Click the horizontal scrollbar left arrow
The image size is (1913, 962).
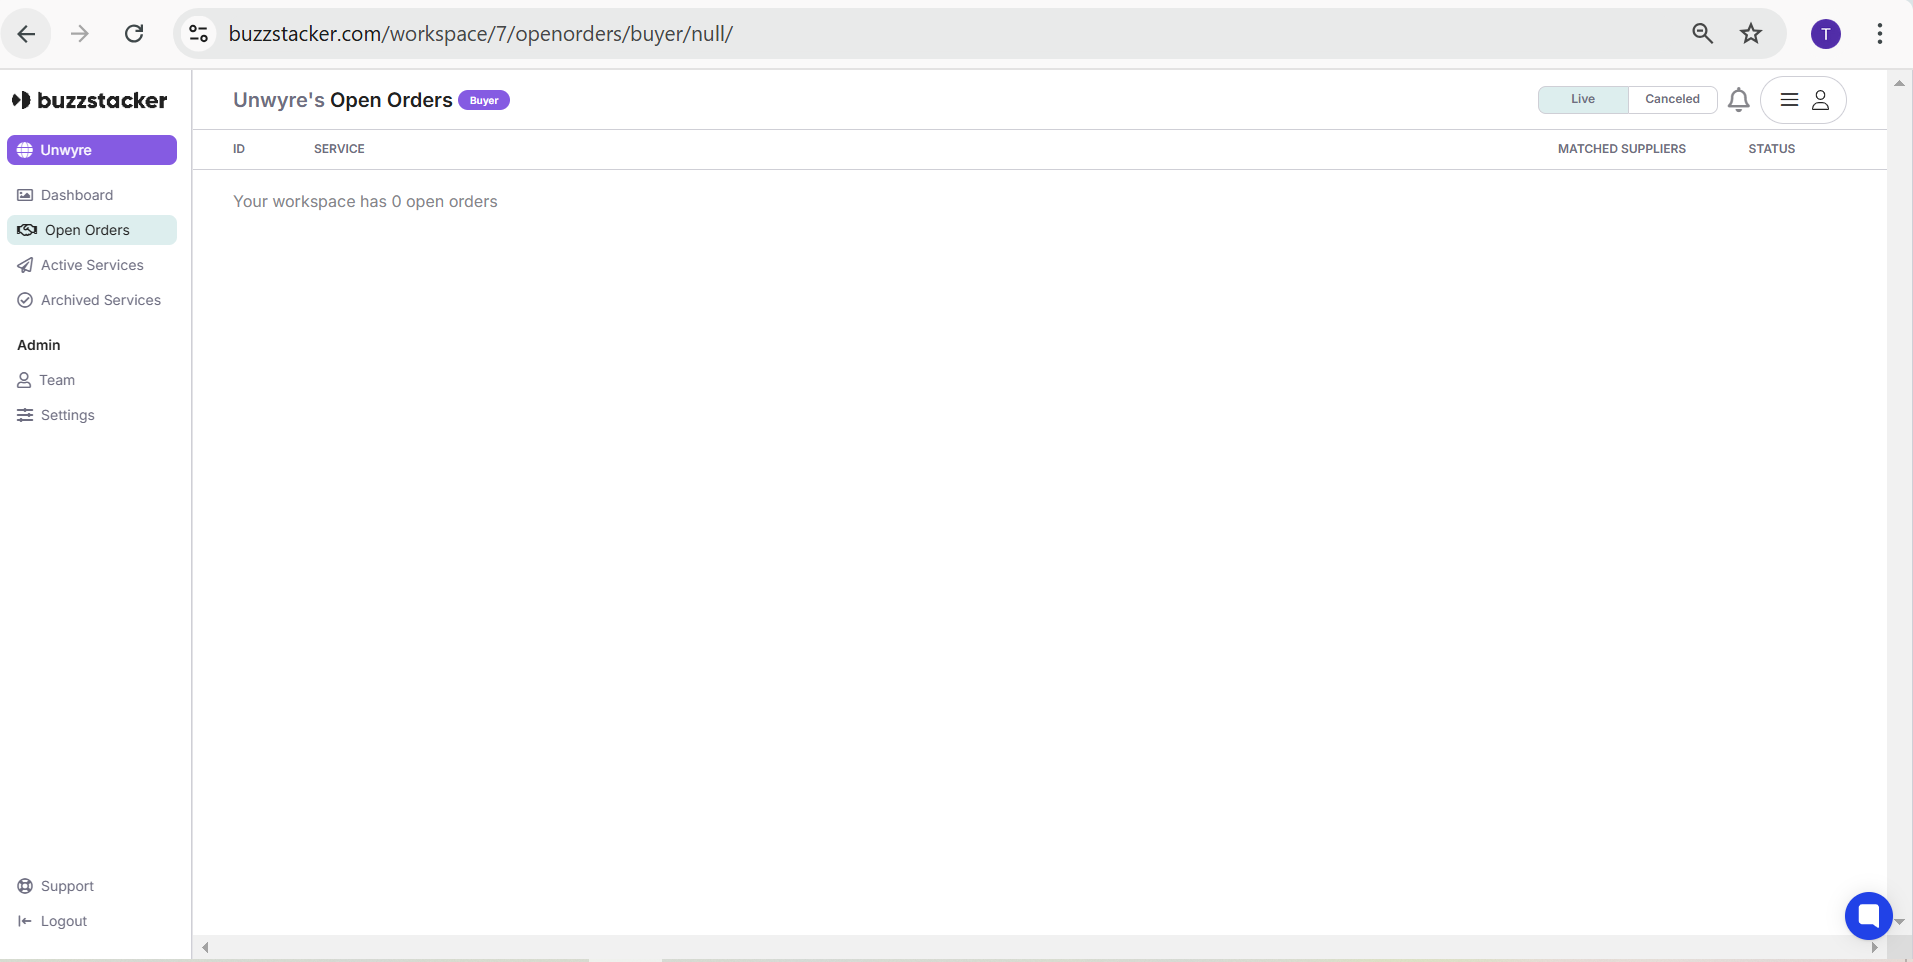pos(205,948)
